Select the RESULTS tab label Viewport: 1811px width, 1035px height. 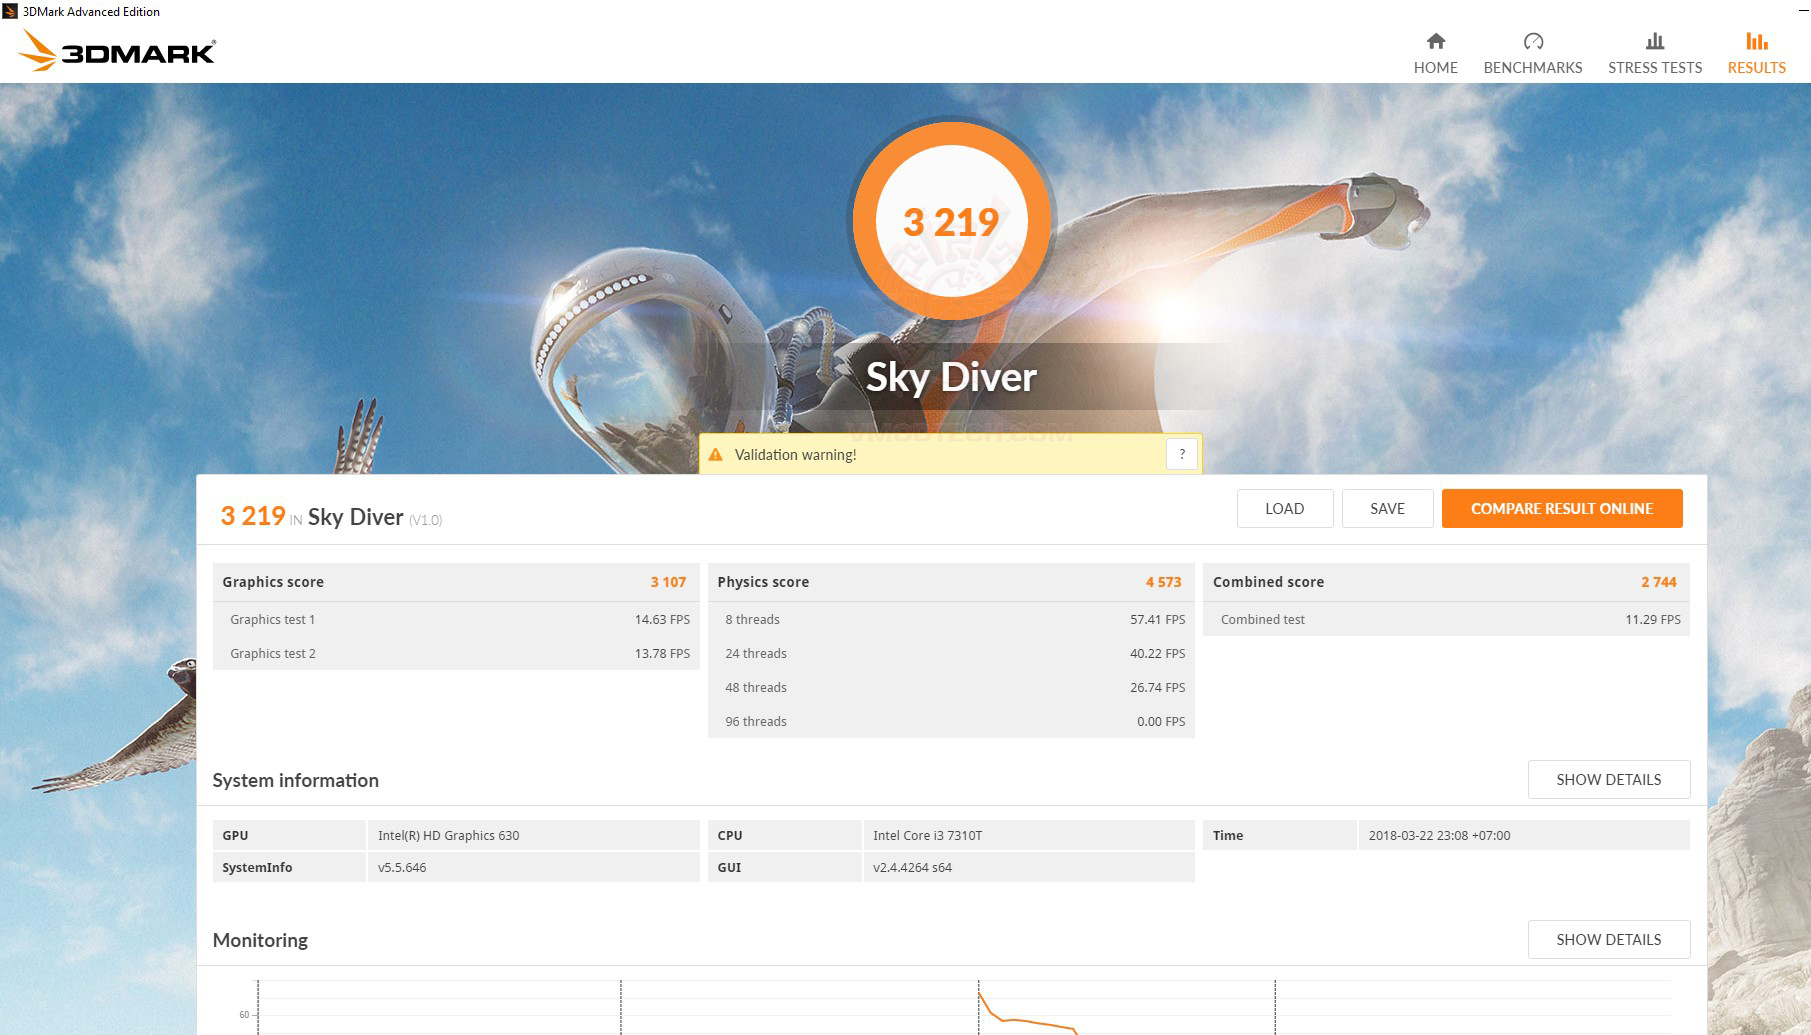(x=1757, y=68)
